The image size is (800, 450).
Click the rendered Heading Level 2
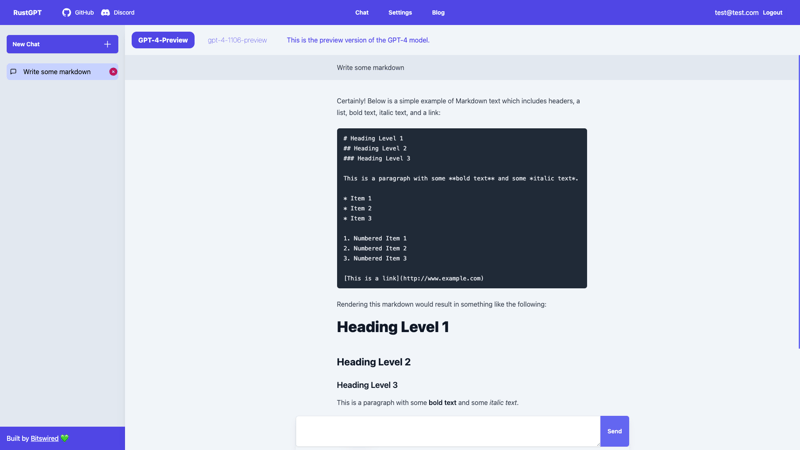(373, 362)
